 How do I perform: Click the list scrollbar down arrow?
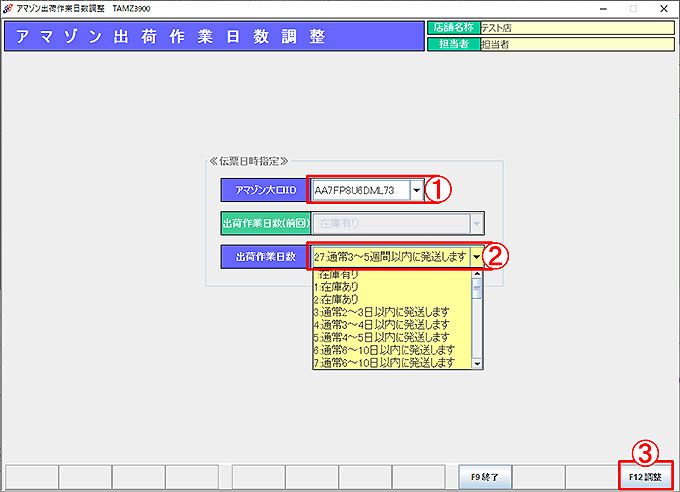[x=477, y=364]
